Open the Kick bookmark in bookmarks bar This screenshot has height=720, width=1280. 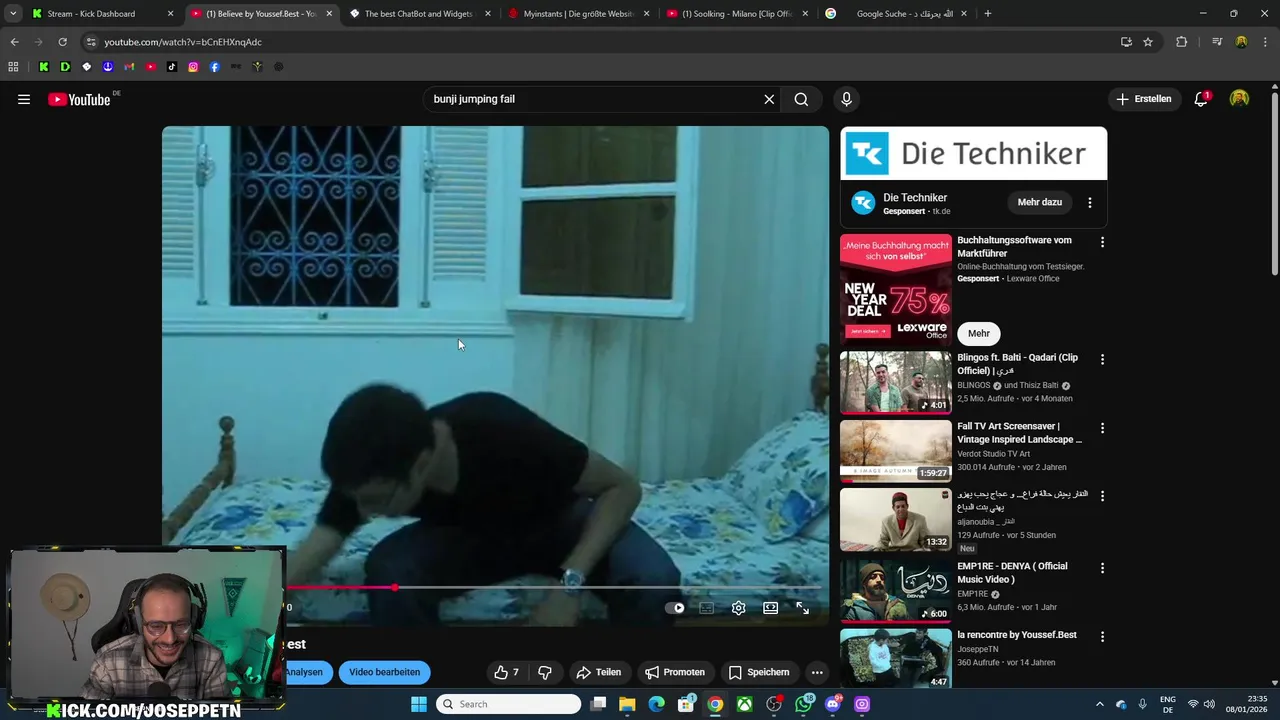click(x=44, y=67)
